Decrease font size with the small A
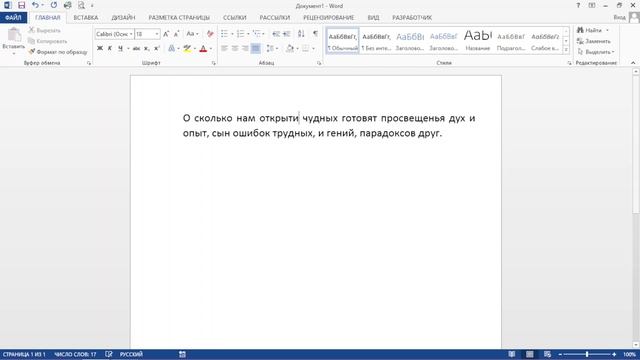 (176, 34)
